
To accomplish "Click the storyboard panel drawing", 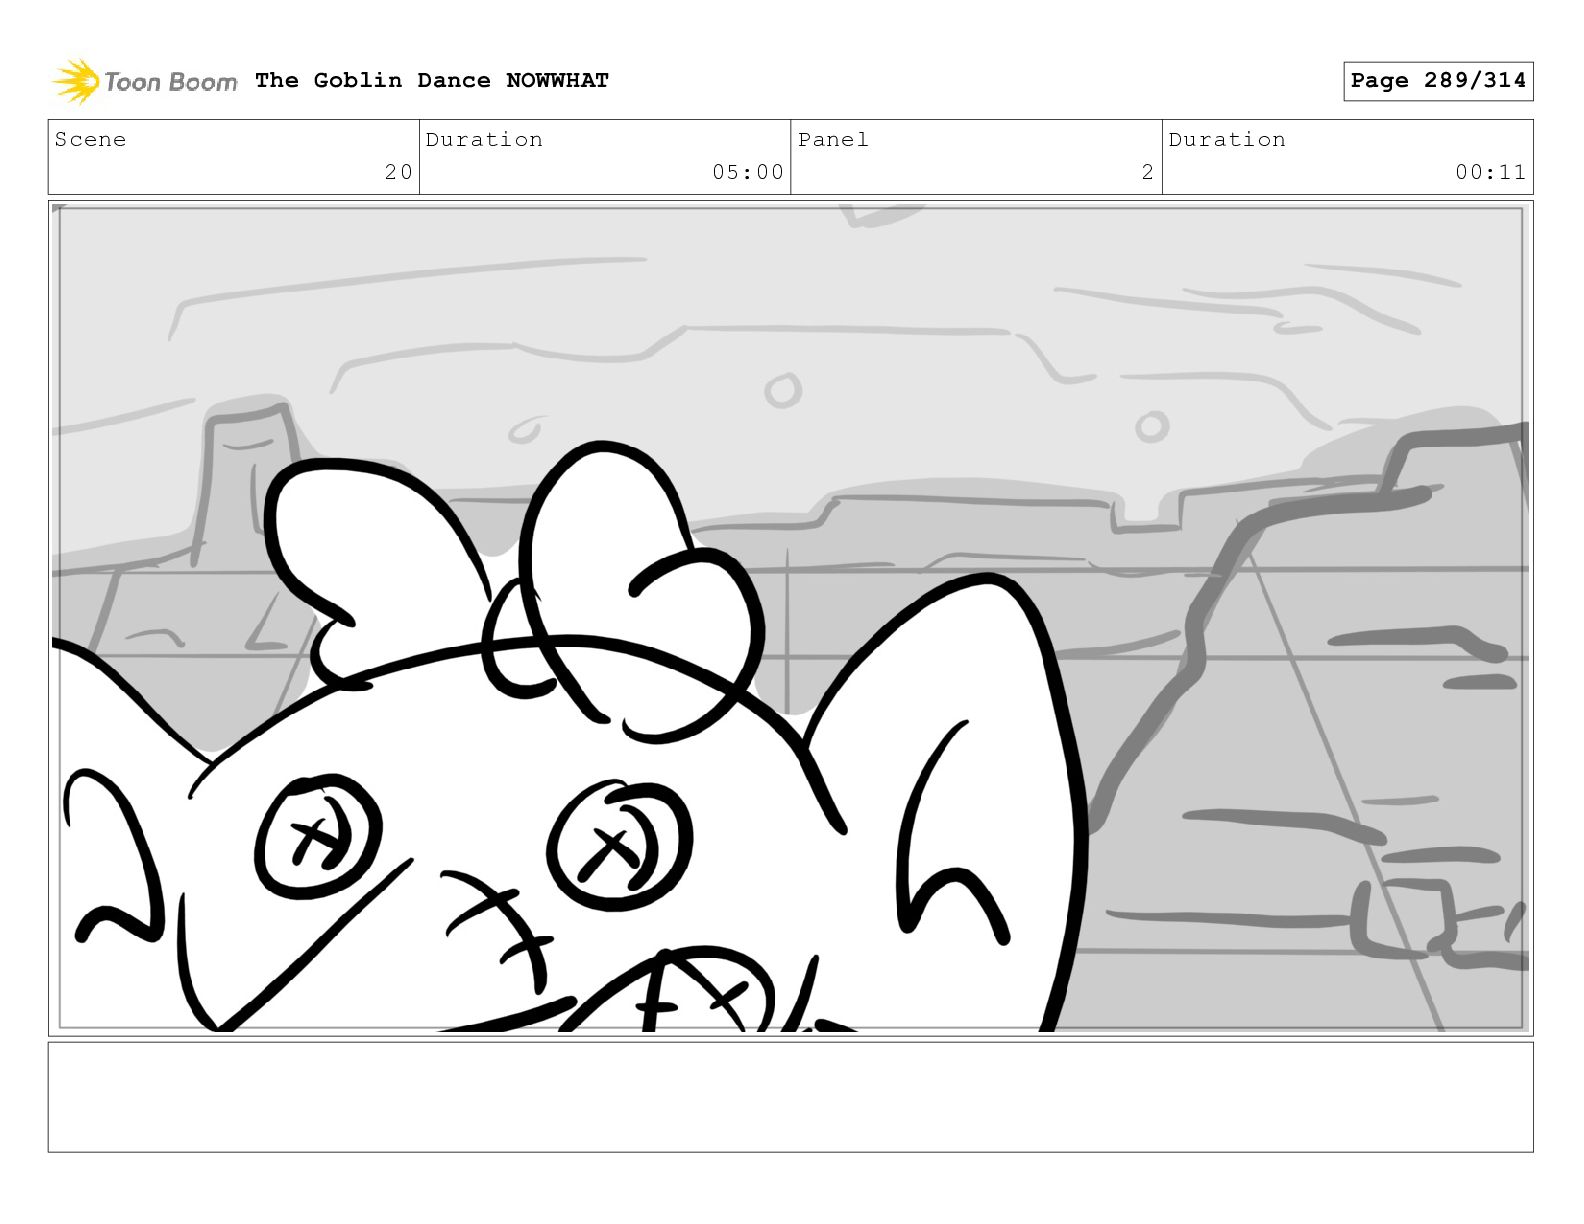I will 790,618.
